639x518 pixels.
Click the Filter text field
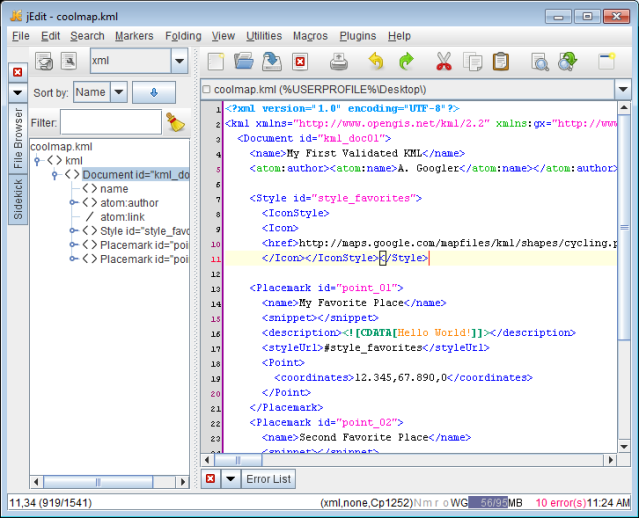coord(111,122)
